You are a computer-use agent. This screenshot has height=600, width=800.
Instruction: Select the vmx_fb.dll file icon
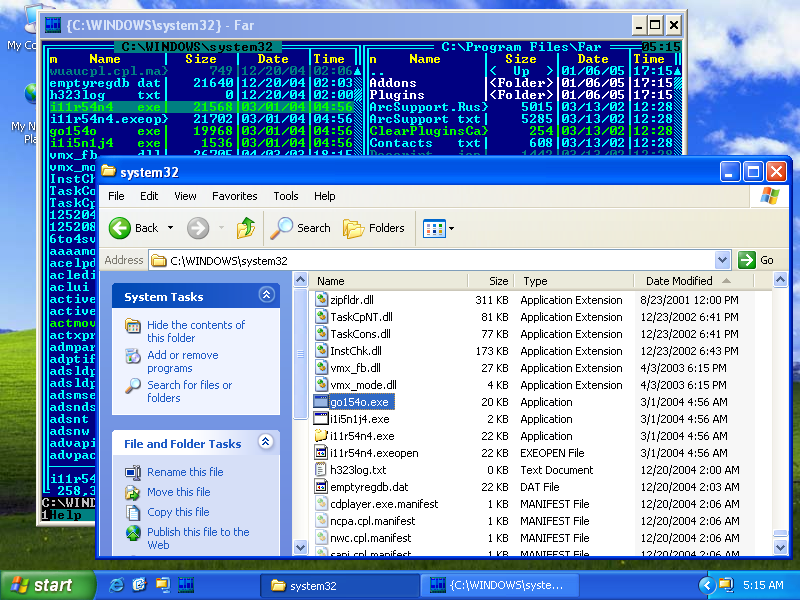point(321,368)
